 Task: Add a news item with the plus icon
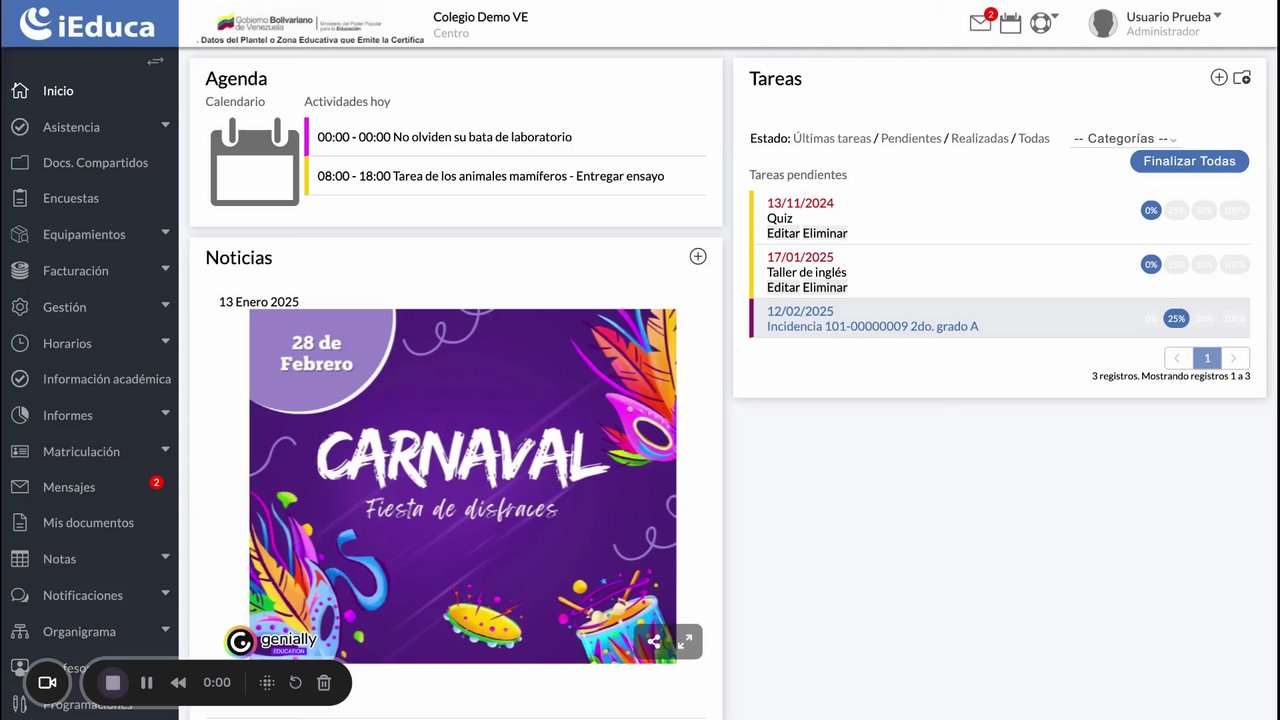(698, 256)
